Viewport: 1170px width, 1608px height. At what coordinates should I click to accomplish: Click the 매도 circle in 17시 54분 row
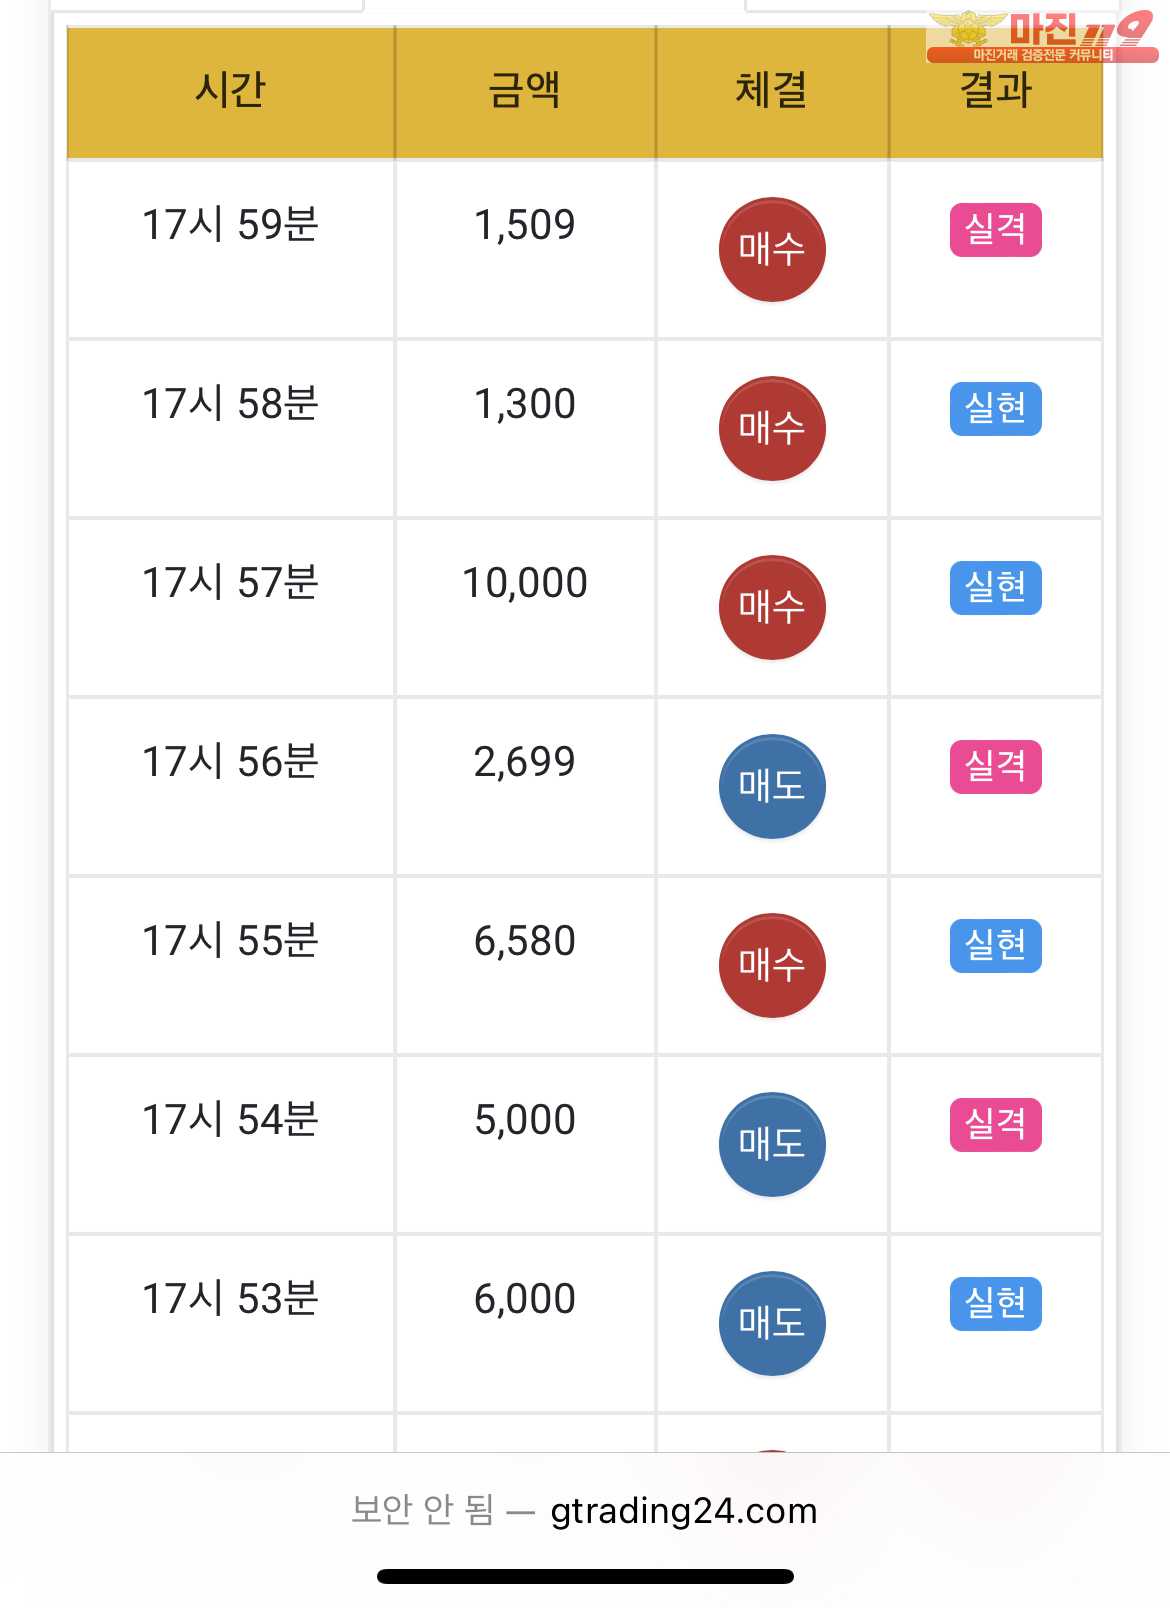point(772,1144)
